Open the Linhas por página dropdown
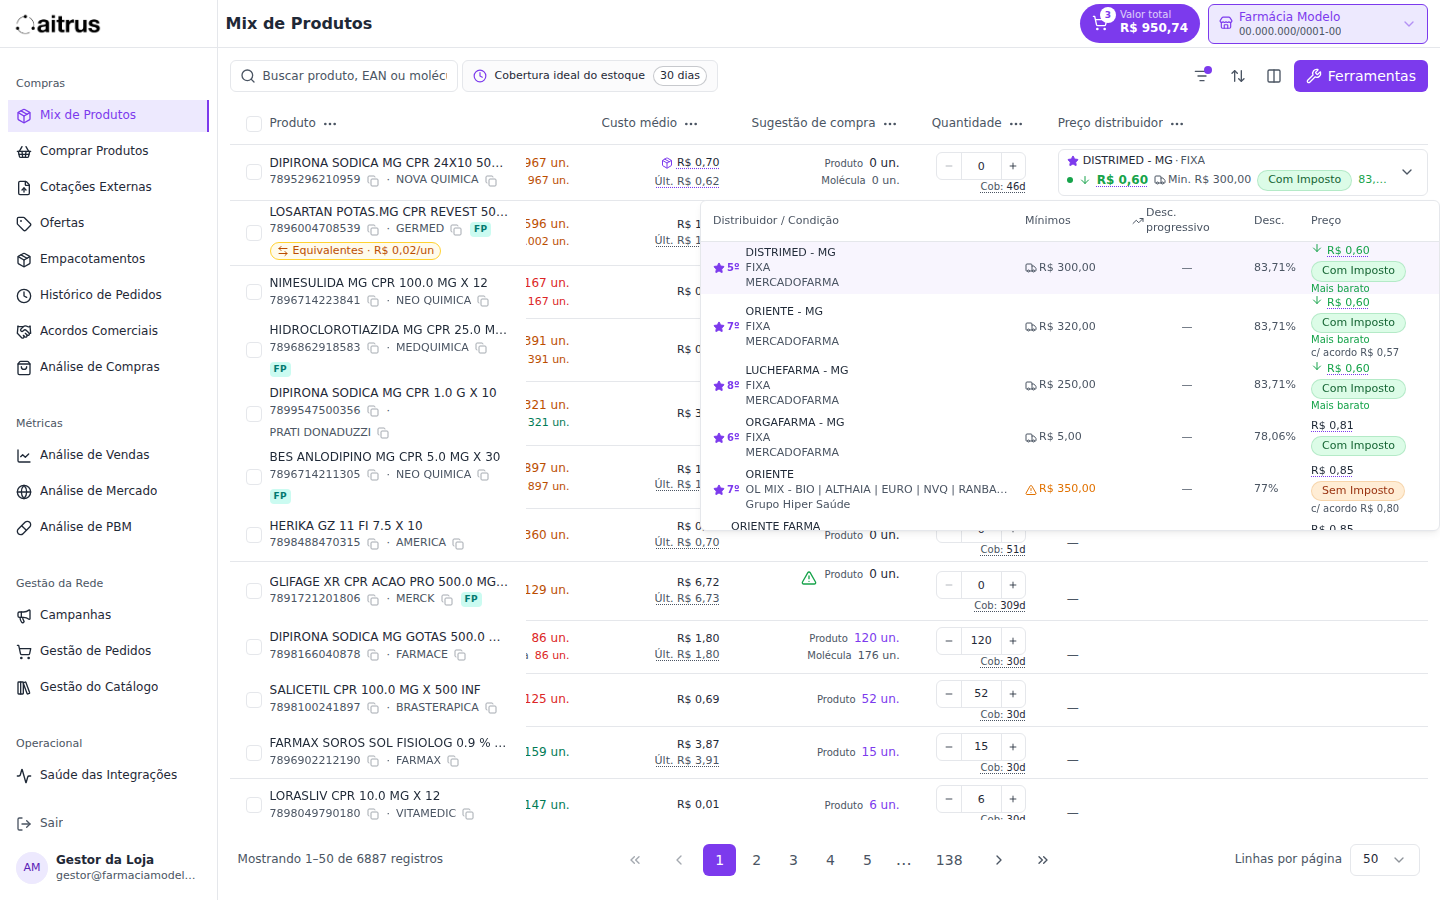Image resolution: width=1440 pixels, height=900 pixels. coord(1385,860)
